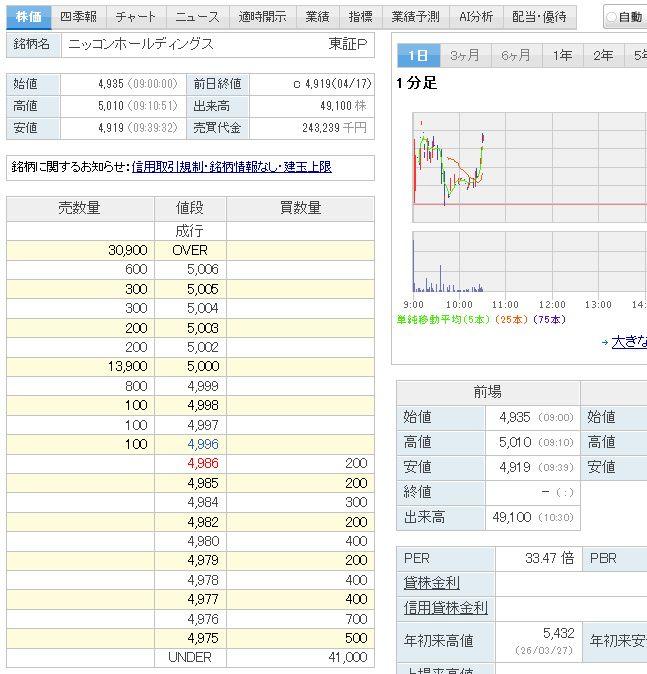Click the 4,998 ask price

202,405
